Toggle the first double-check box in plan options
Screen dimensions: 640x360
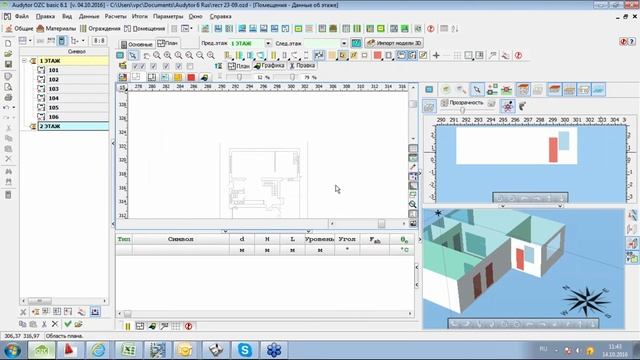pyautogui.click(x=138, y=66)
